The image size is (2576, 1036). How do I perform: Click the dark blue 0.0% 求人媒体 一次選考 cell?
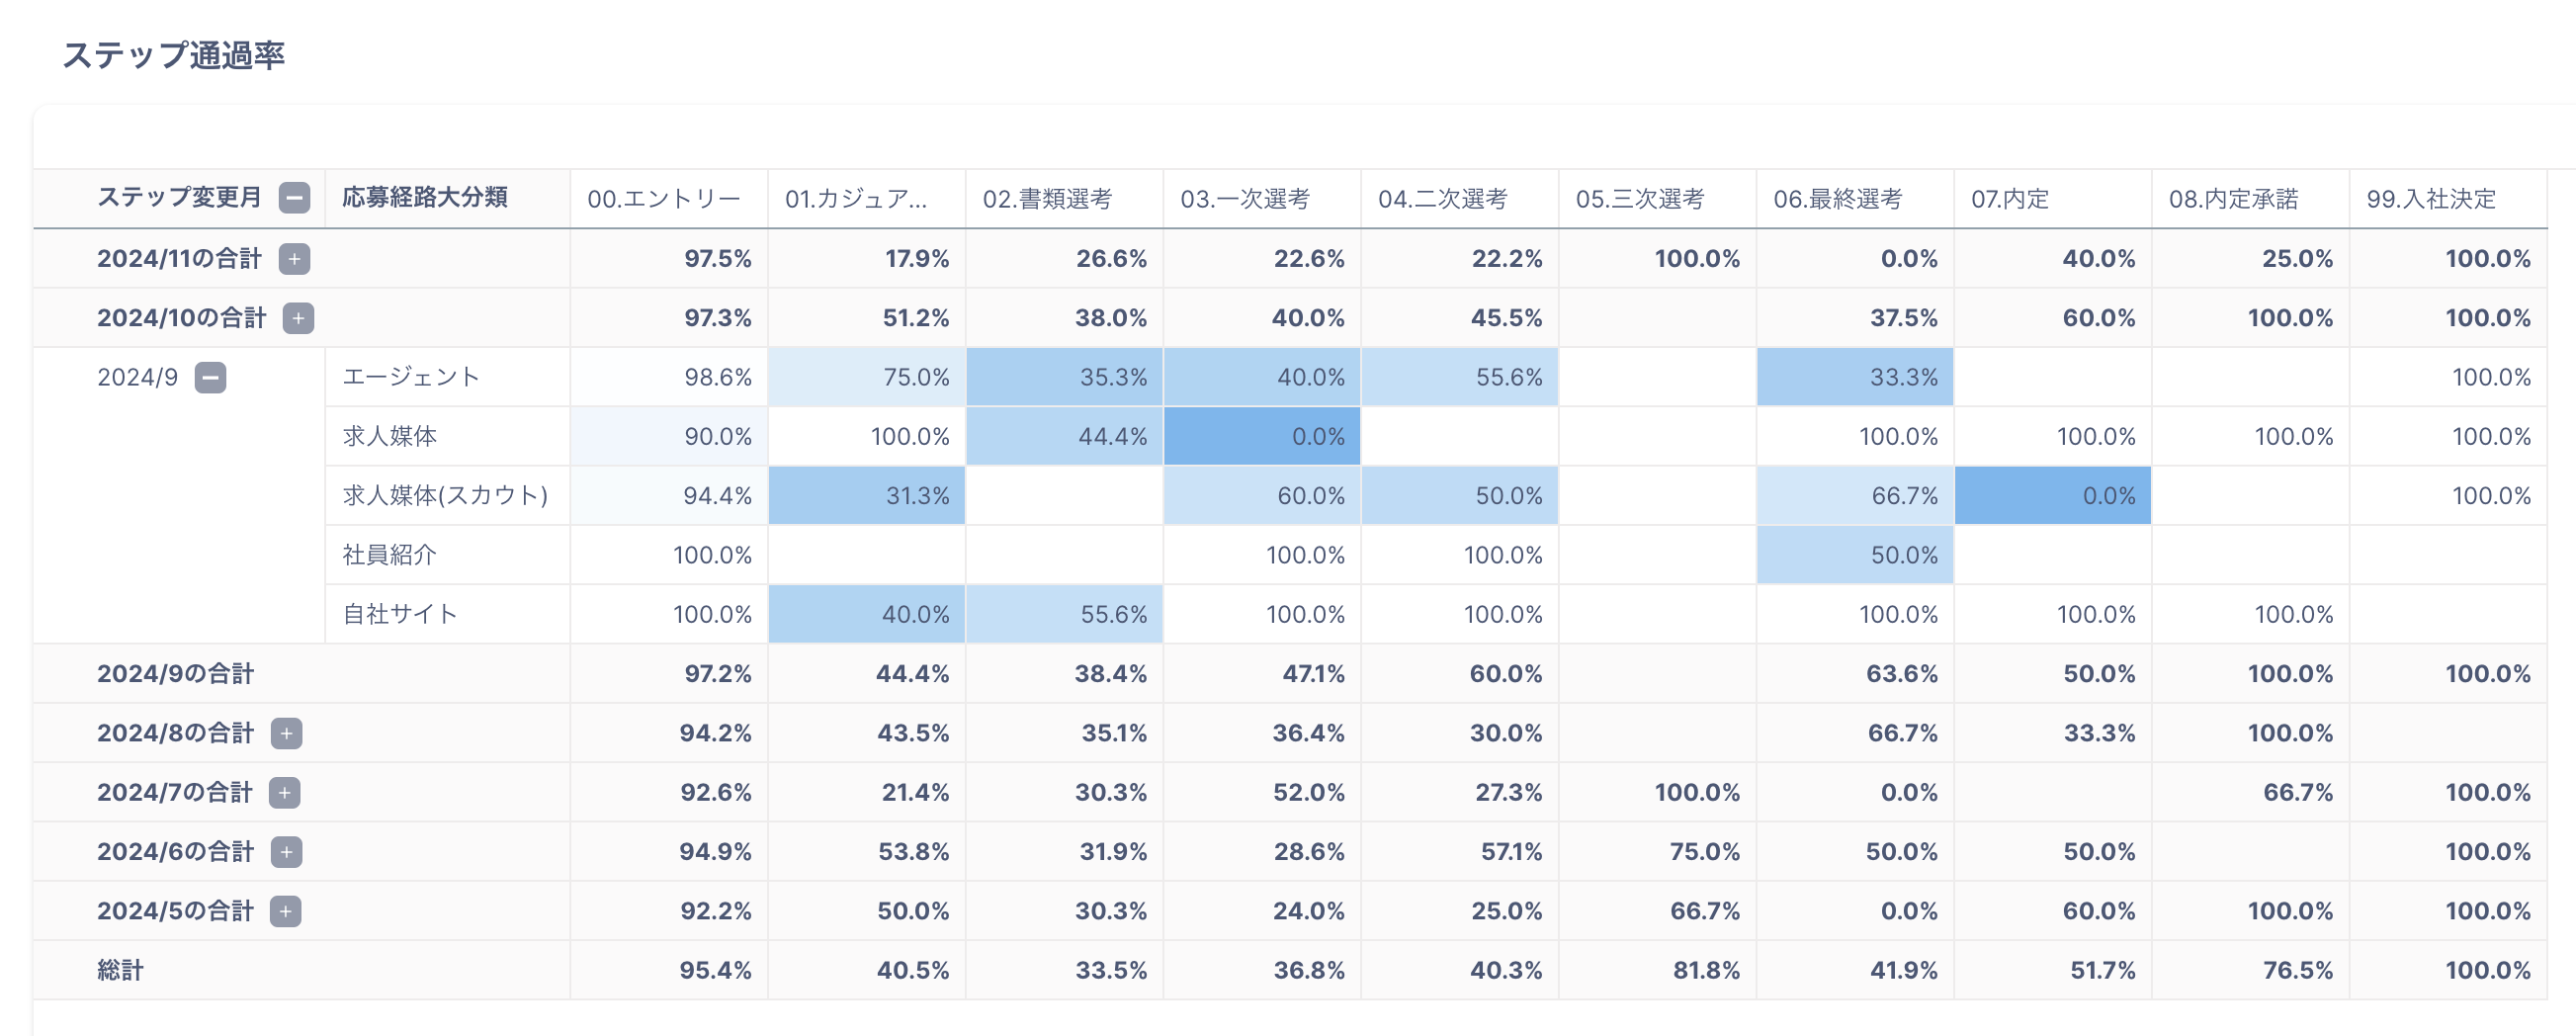coord(1262,437)
